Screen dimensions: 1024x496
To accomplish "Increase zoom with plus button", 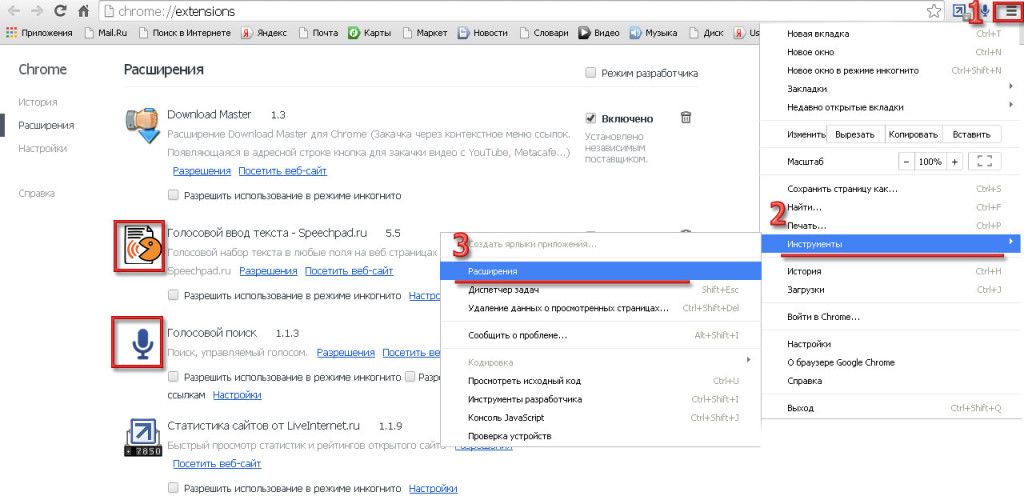I will [955, 161].
